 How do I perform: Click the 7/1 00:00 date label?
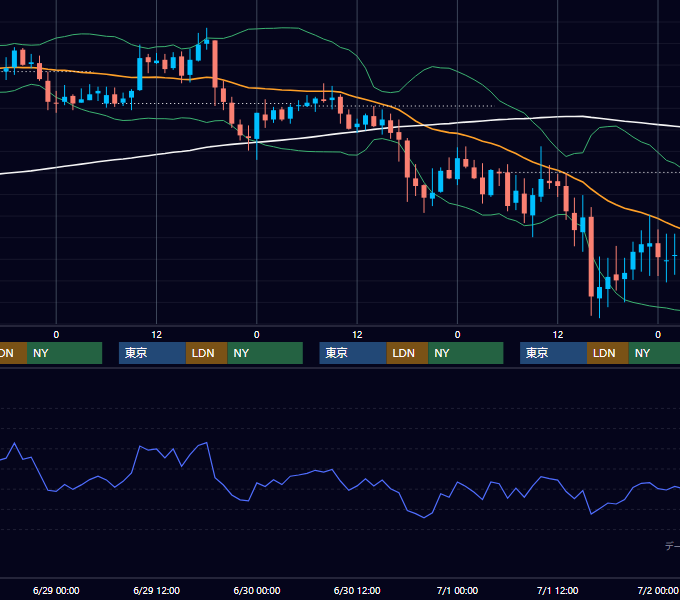[x=457, y=590]
